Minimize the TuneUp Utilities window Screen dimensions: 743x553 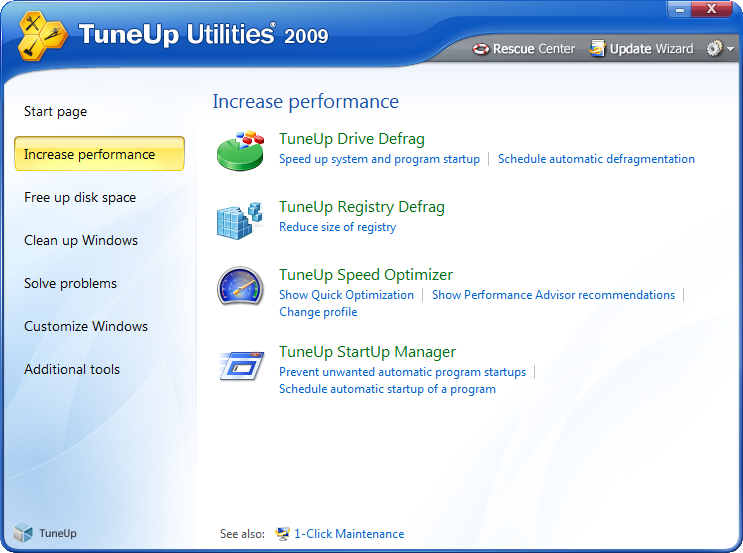[x=680, y=9]
